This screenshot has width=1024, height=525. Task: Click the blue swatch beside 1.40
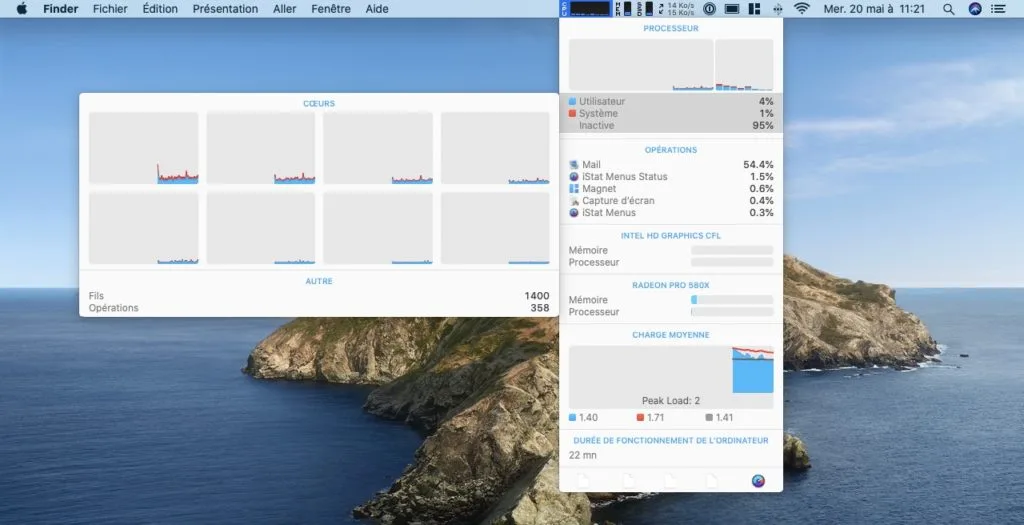[572, 417]
